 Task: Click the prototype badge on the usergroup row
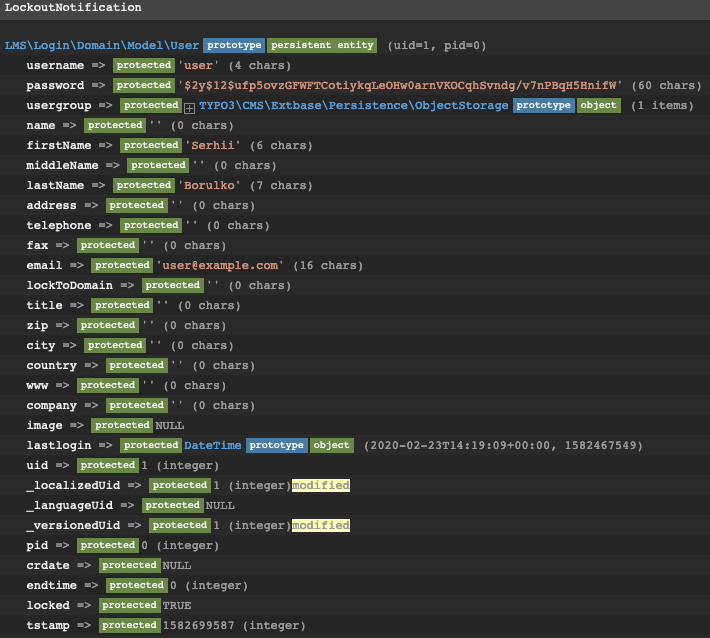coord(543,106)
